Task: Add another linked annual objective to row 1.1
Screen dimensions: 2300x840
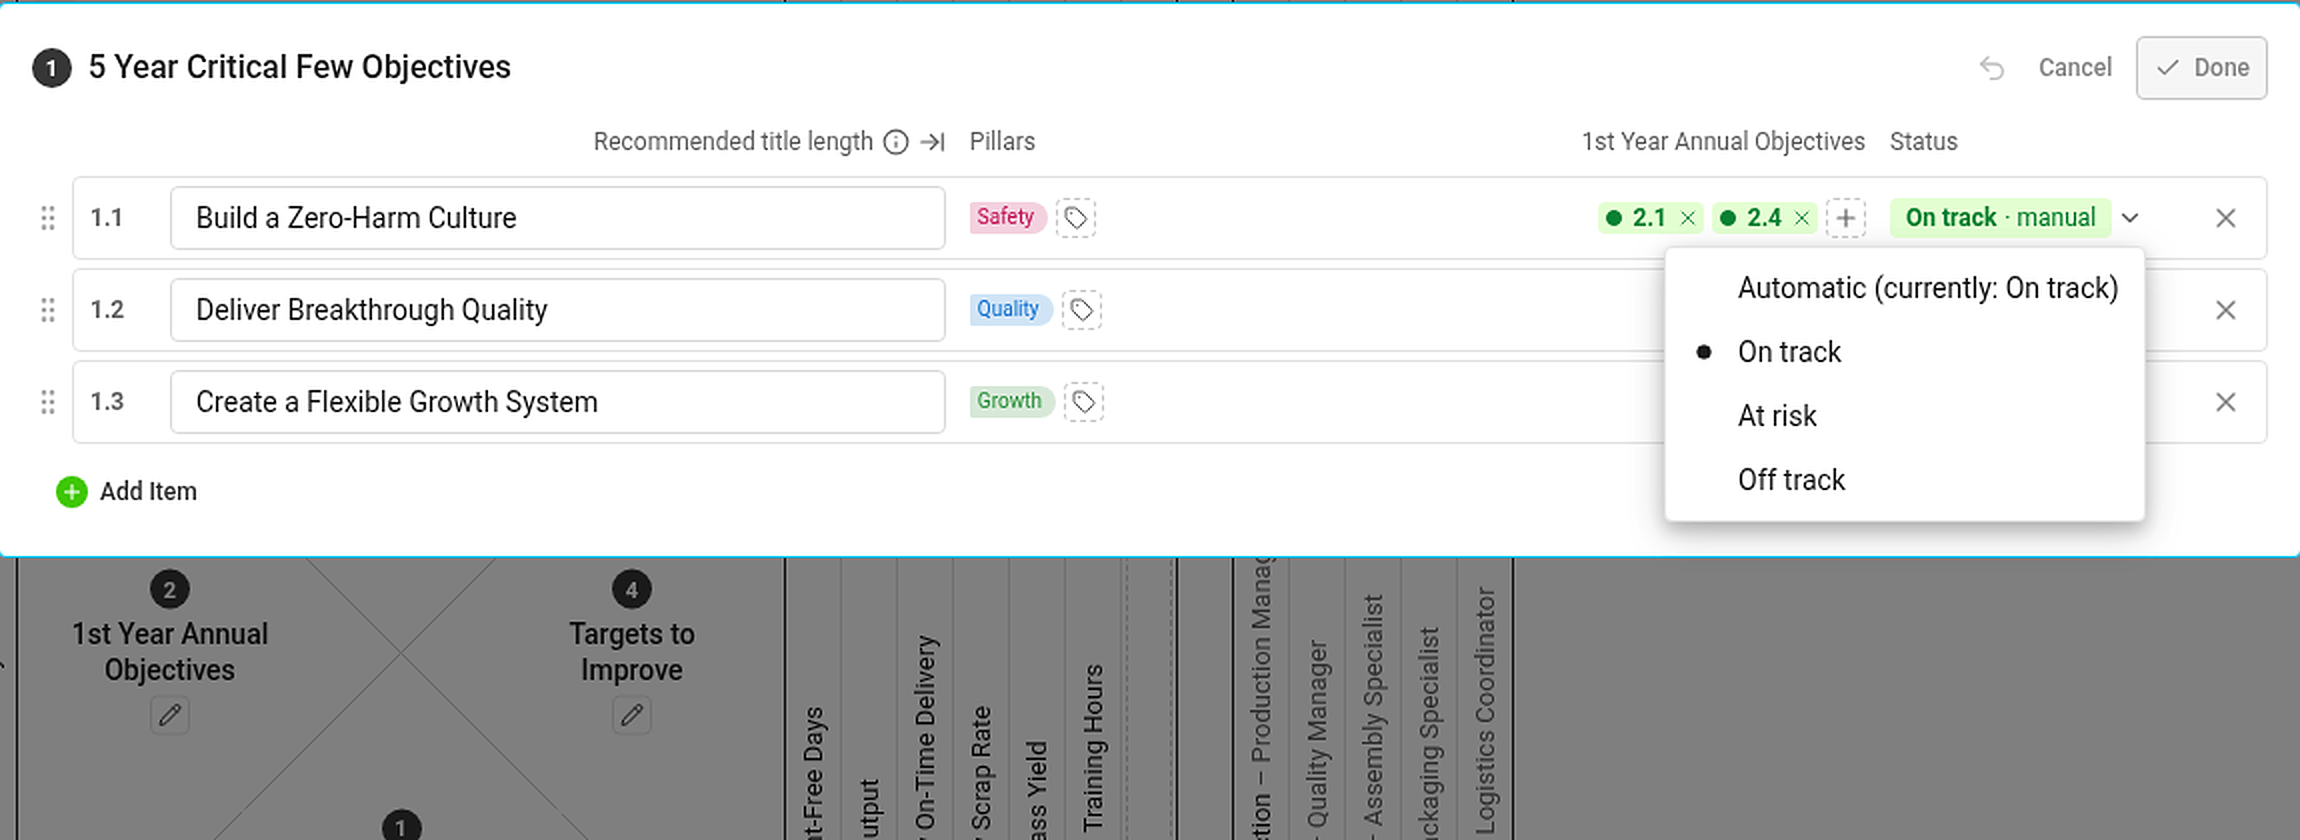Action: click(1846, 218)
